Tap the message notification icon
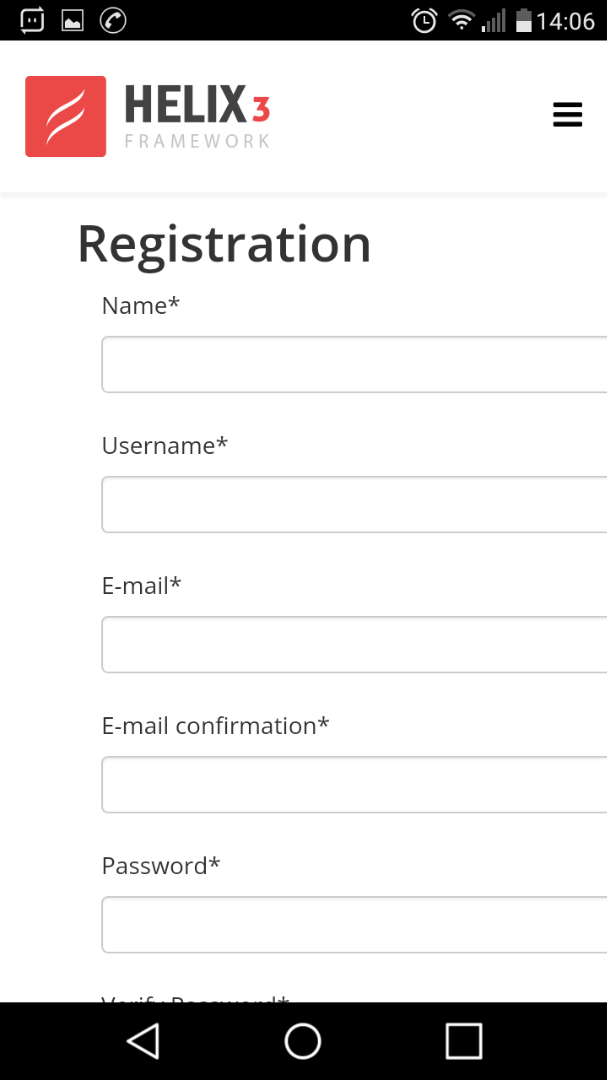607x1080 pixels. [x=32, y=20]
